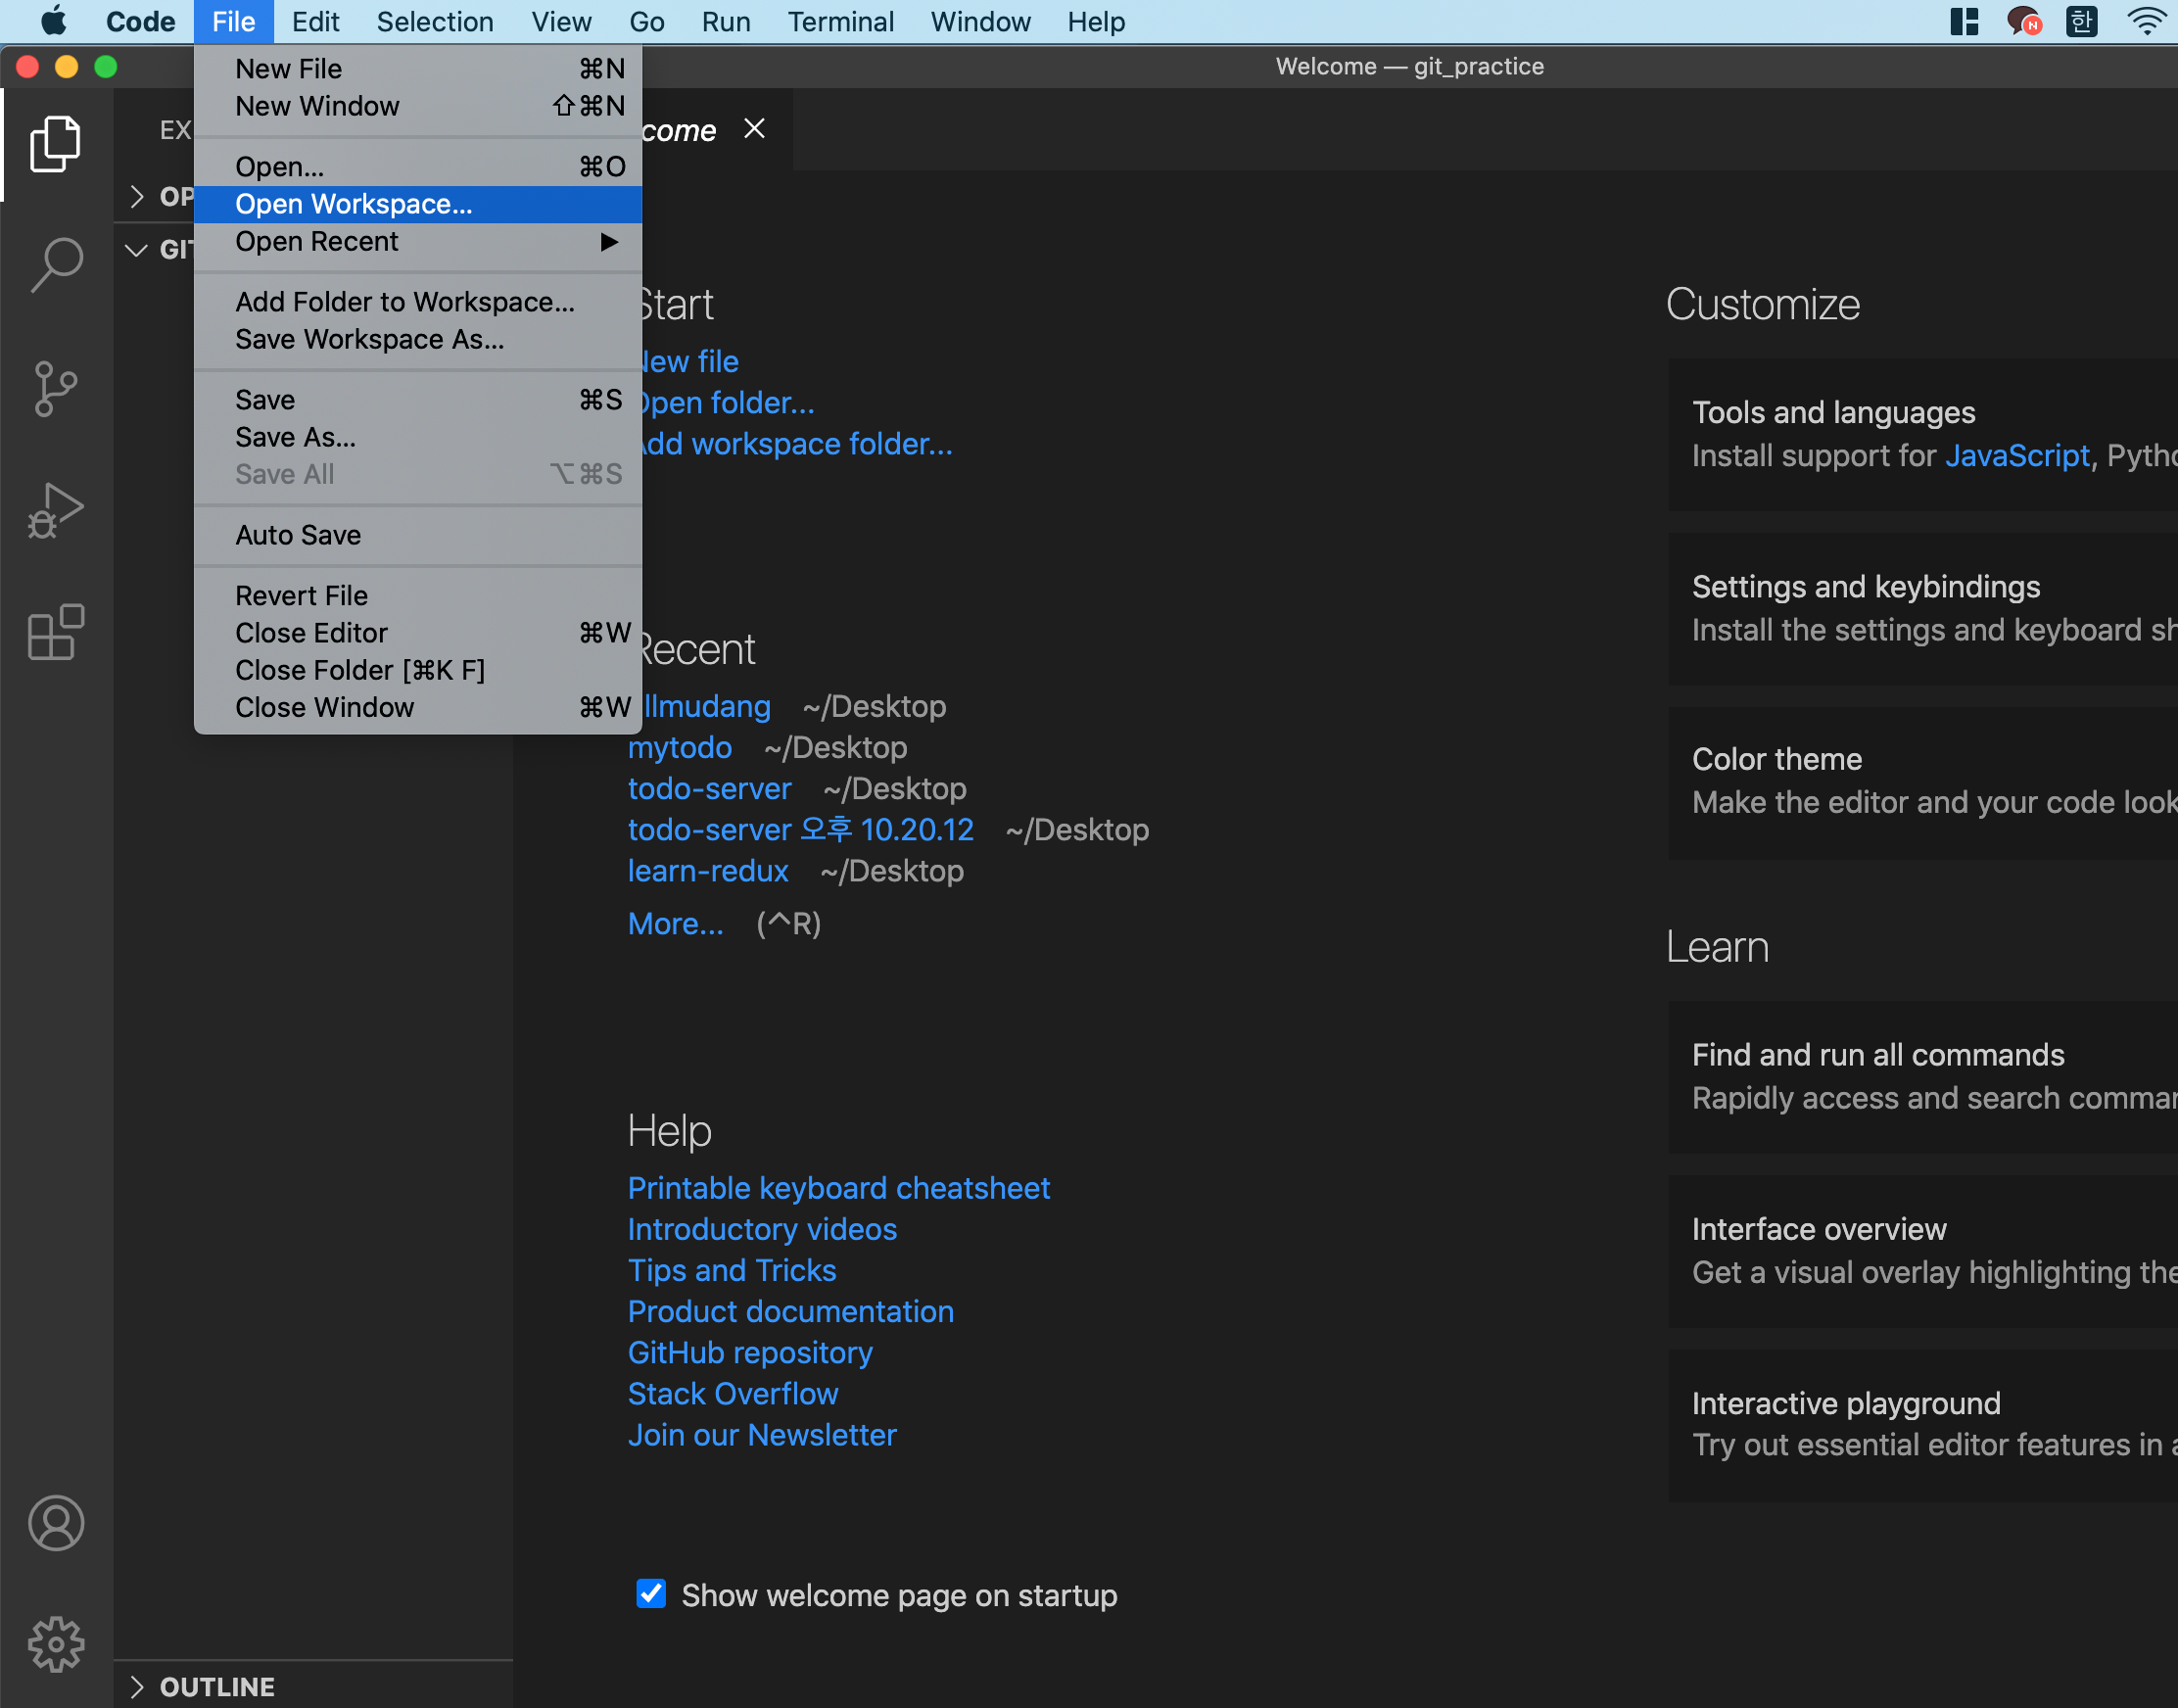Select Open Workspace... menu item
The height and width of the screenshot is (1708, 2178).
point(353,204)
